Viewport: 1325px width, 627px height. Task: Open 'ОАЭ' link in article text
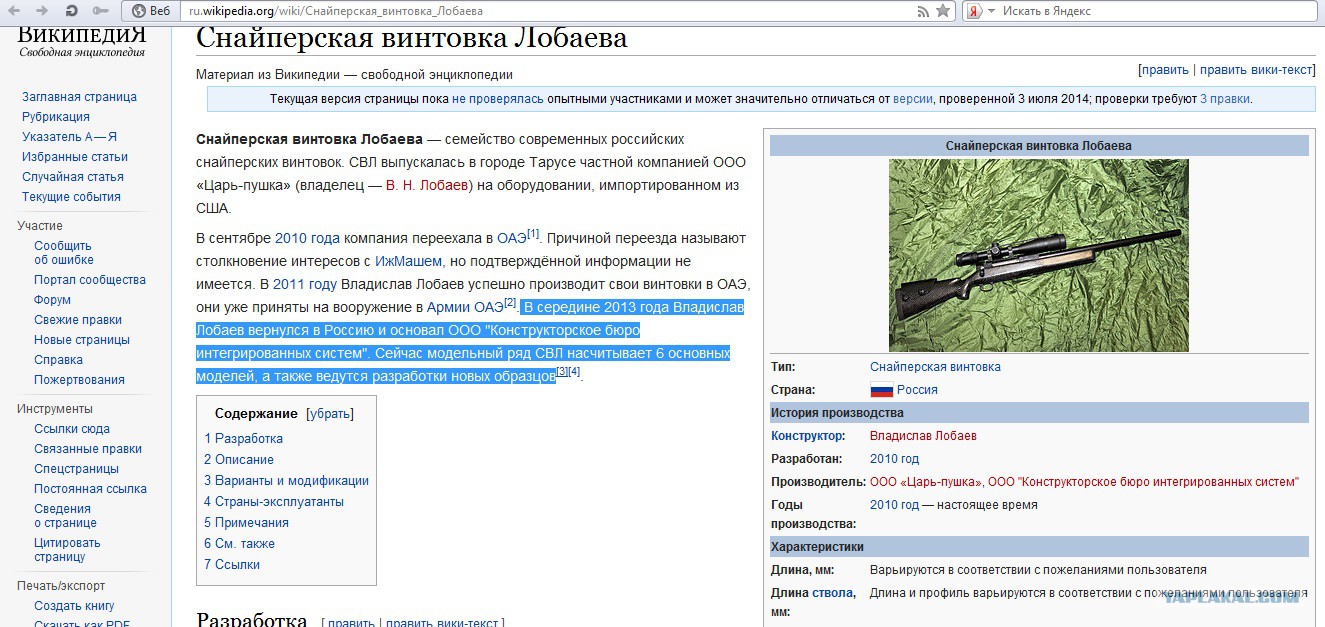[511, 238]
